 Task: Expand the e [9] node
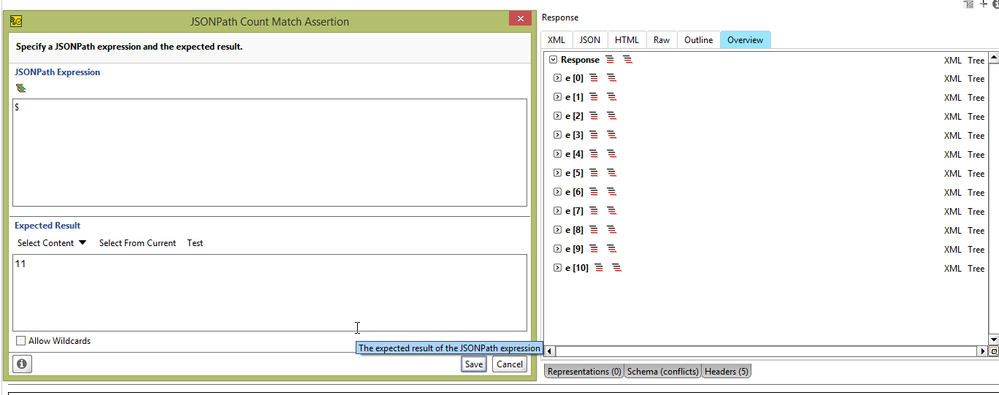[557, 249]
